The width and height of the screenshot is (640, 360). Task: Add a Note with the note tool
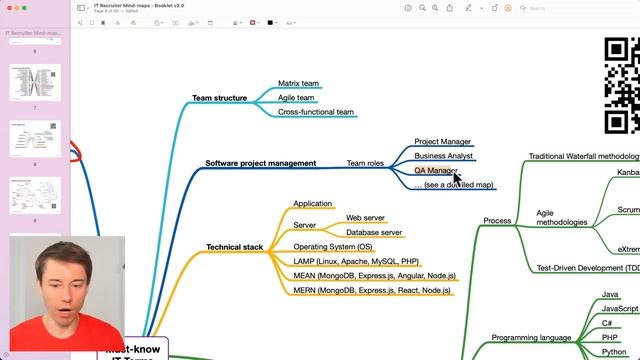(210, 23)
